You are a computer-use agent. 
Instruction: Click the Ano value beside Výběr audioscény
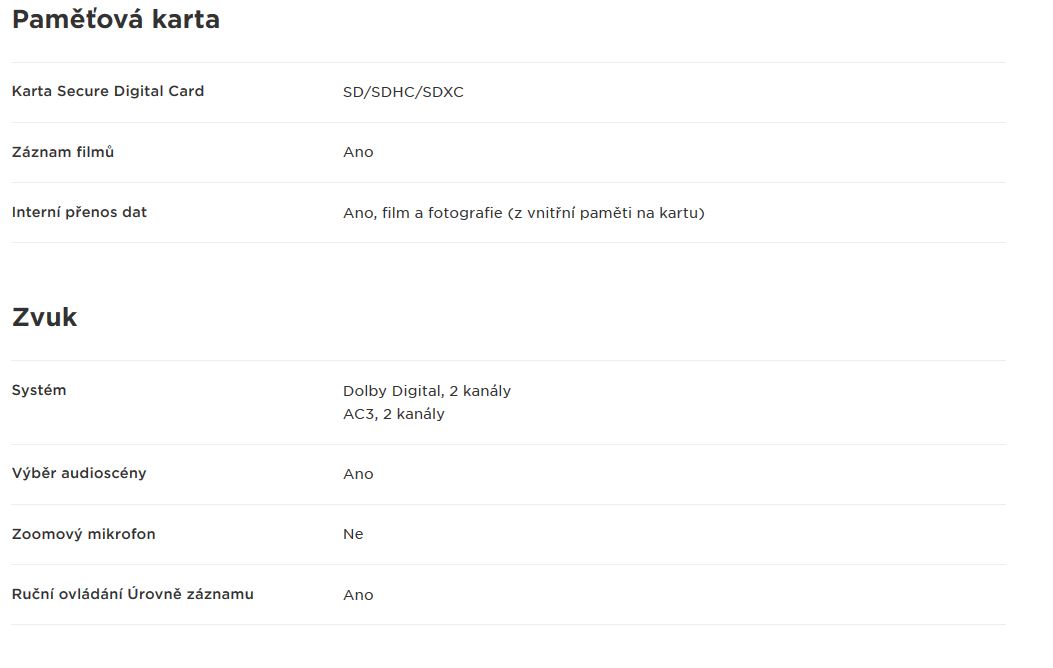(358, 474)
